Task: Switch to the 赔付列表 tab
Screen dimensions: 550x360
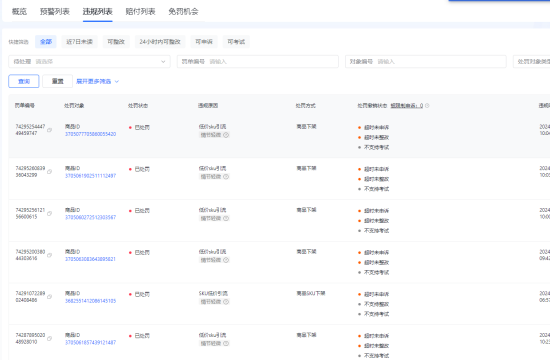Action: point(140,12)
